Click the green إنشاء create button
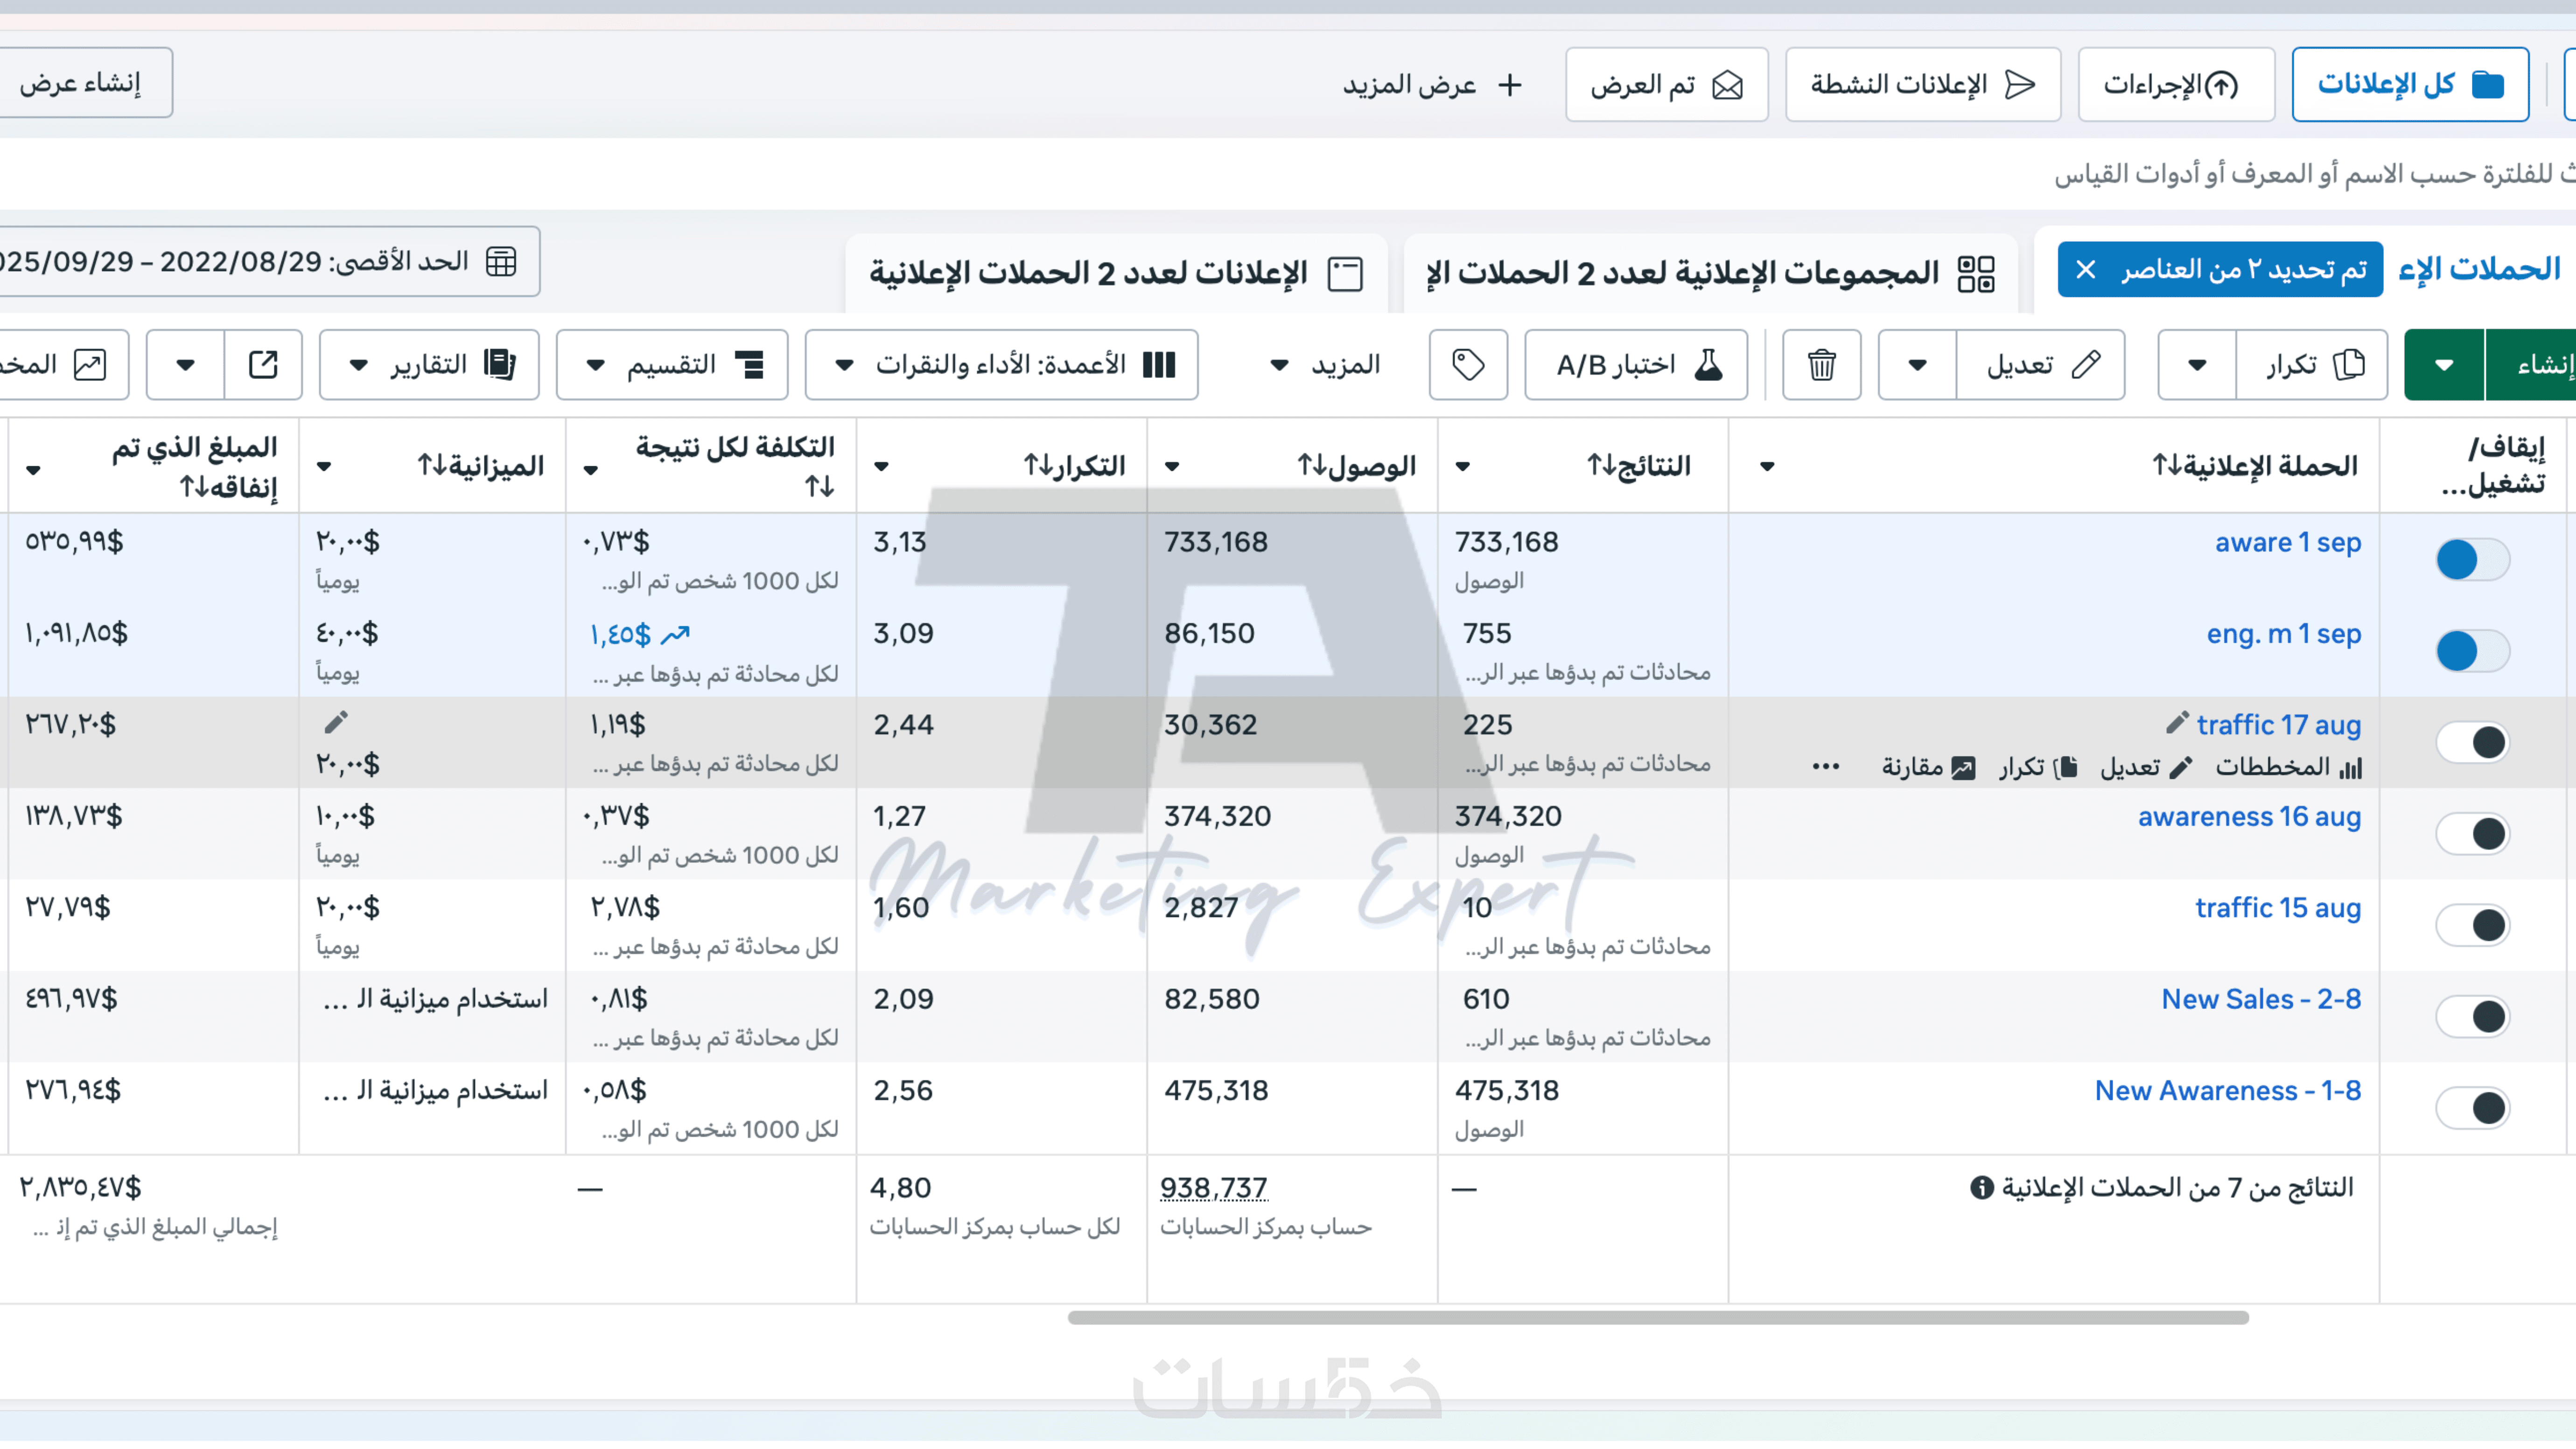Image resolution: width=2576 pixels, height=1449 pixels. pyautogui.click(x=2531, y=365)
